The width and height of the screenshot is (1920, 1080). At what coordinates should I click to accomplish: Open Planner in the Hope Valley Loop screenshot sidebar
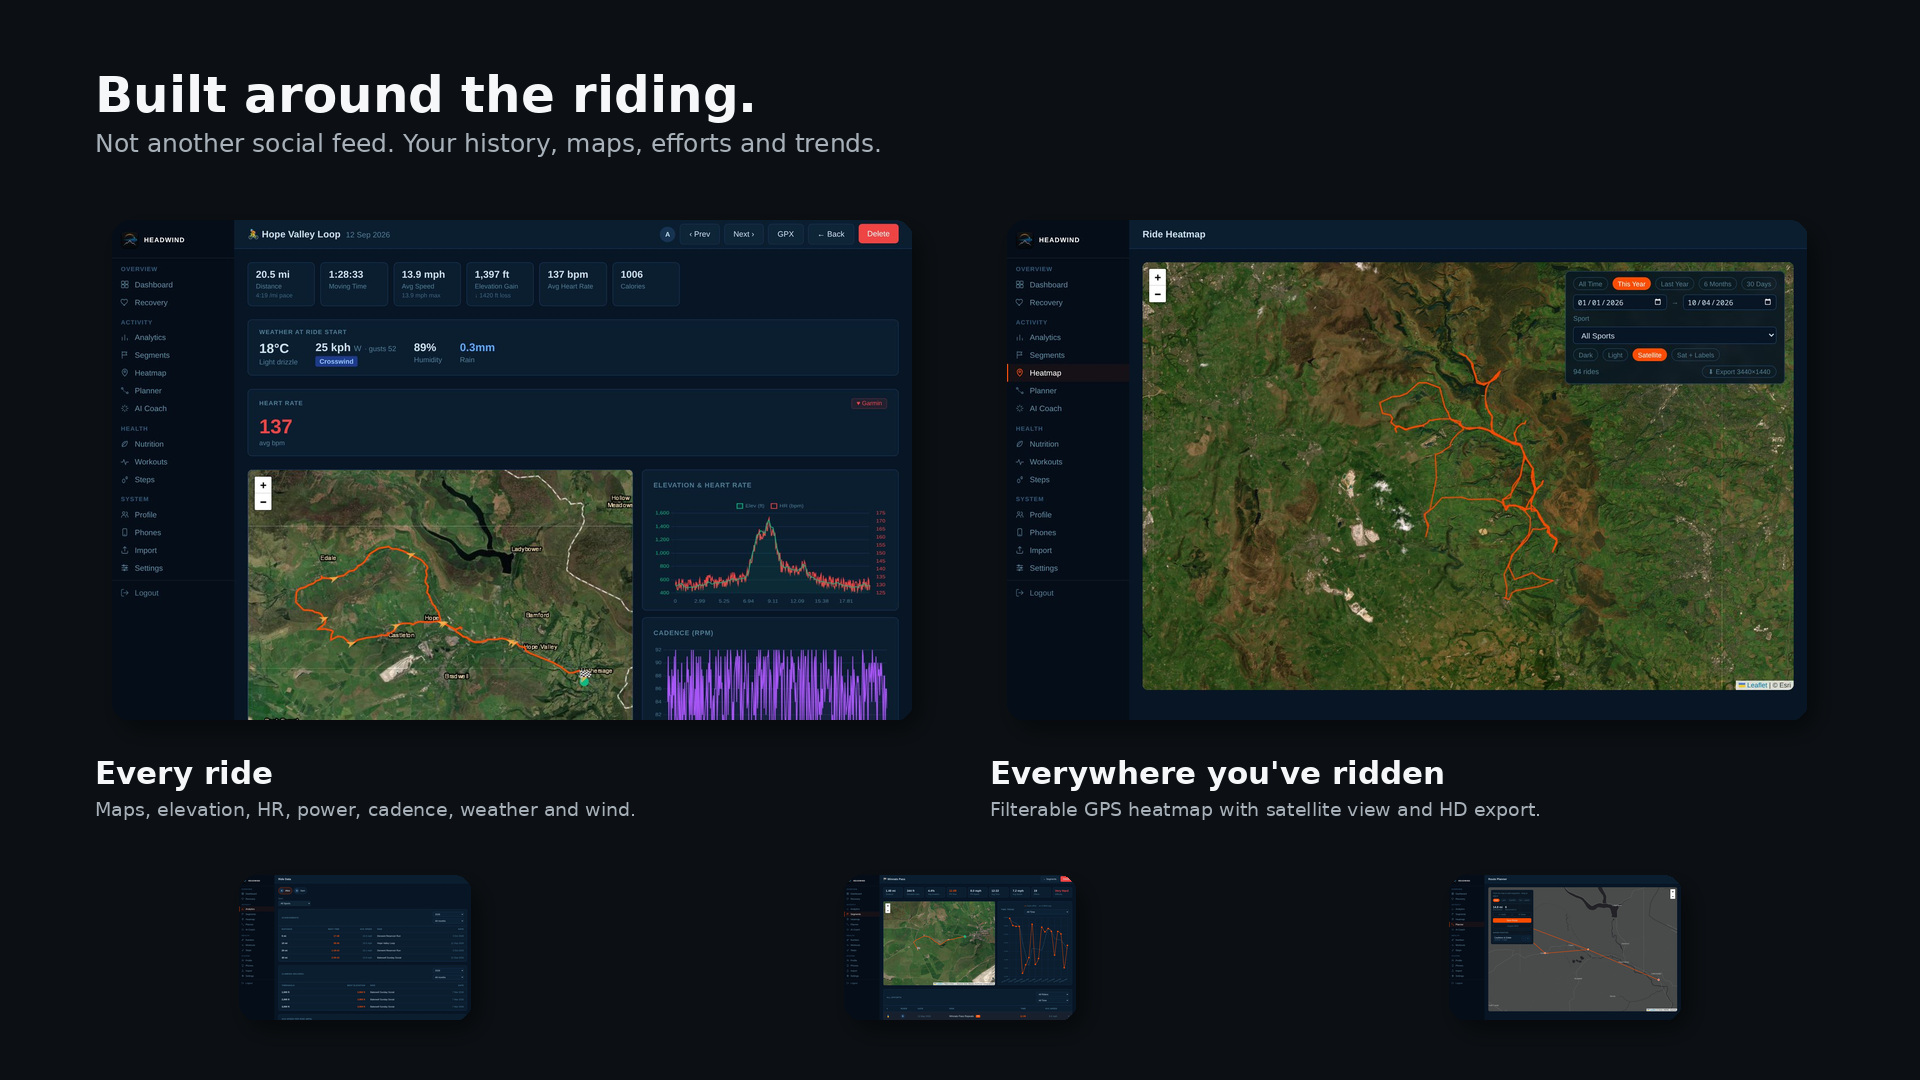pyautogui.click(x=148, y=391)
